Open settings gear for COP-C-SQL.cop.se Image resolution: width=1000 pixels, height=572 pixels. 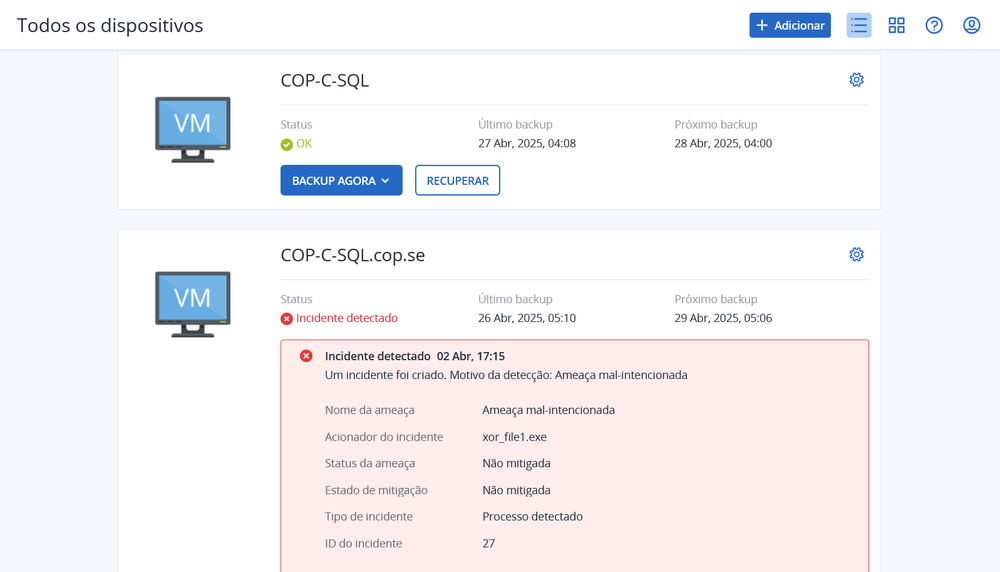857,254
